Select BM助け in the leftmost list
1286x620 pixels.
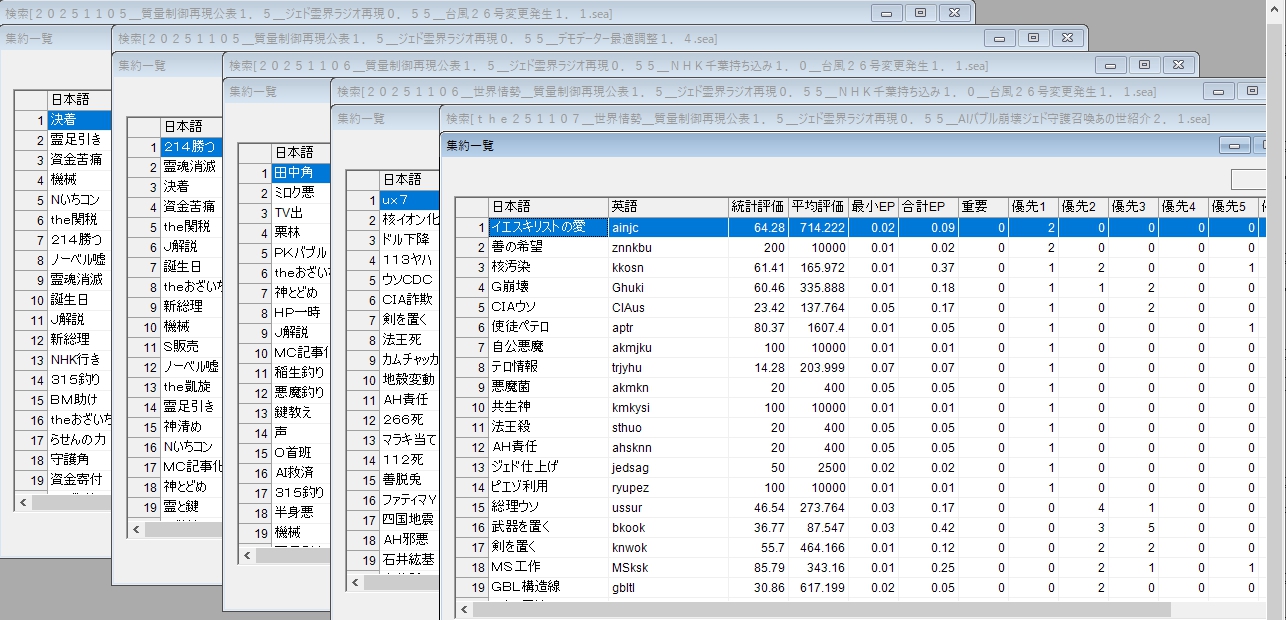(80, 399)
